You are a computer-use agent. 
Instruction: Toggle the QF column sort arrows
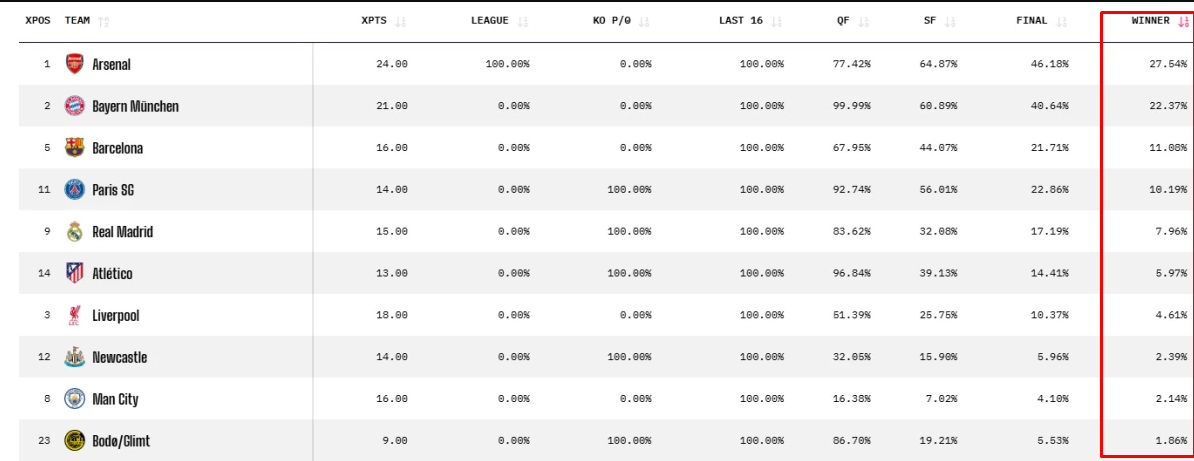tap(864, 21)
